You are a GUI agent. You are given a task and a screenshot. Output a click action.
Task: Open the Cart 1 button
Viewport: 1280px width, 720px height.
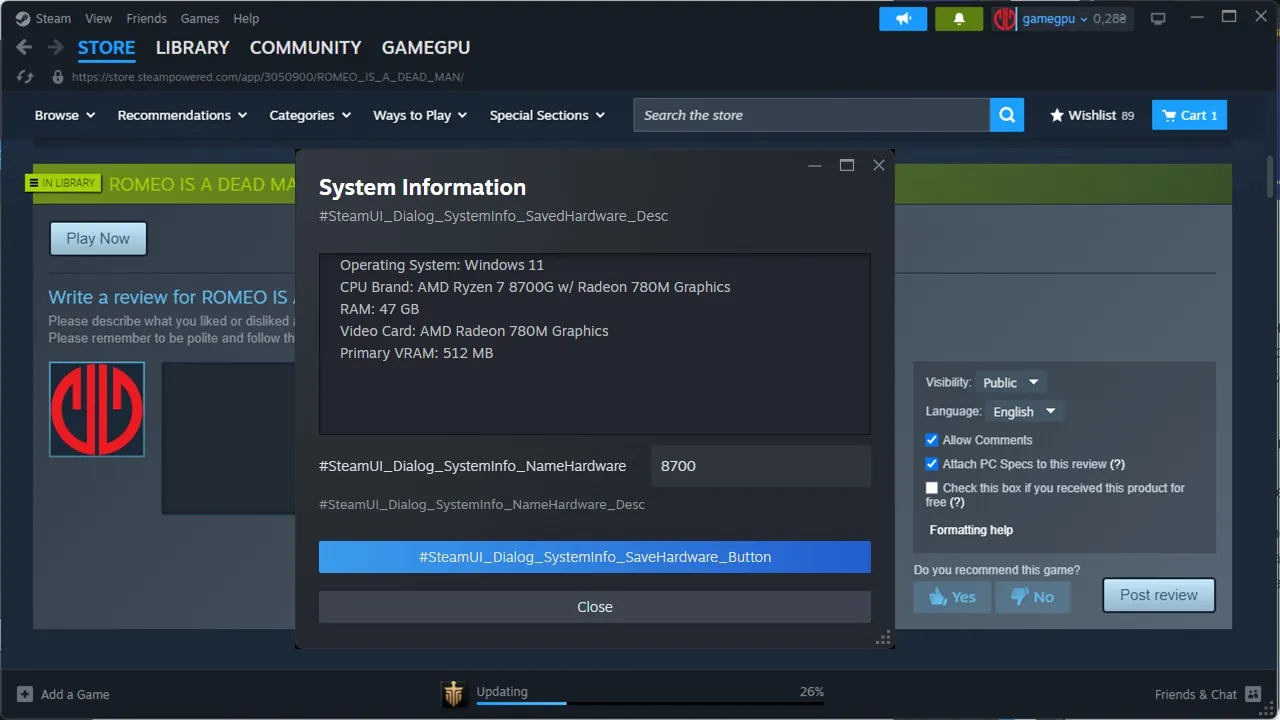coord(1189,115)
